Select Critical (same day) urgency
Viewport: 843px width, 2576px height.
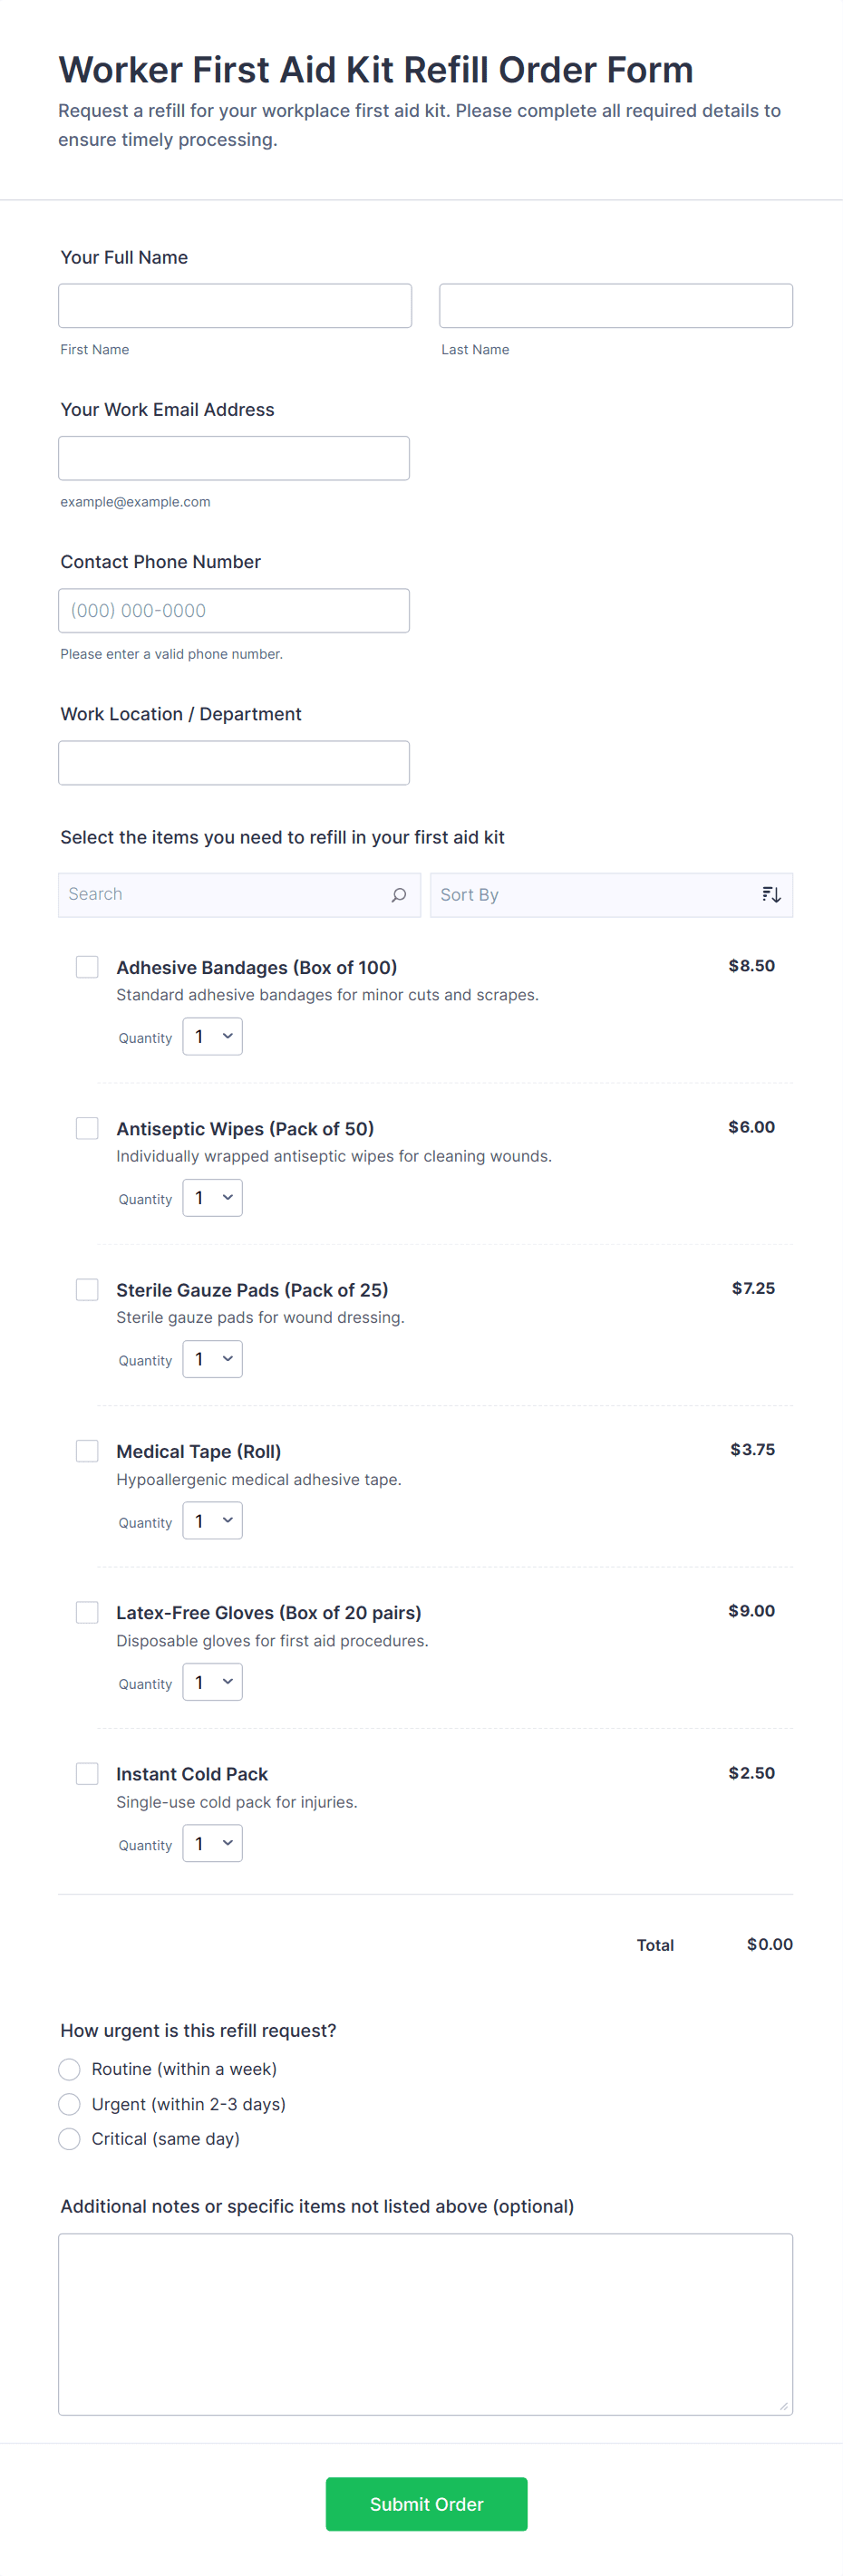[70, 2139]
